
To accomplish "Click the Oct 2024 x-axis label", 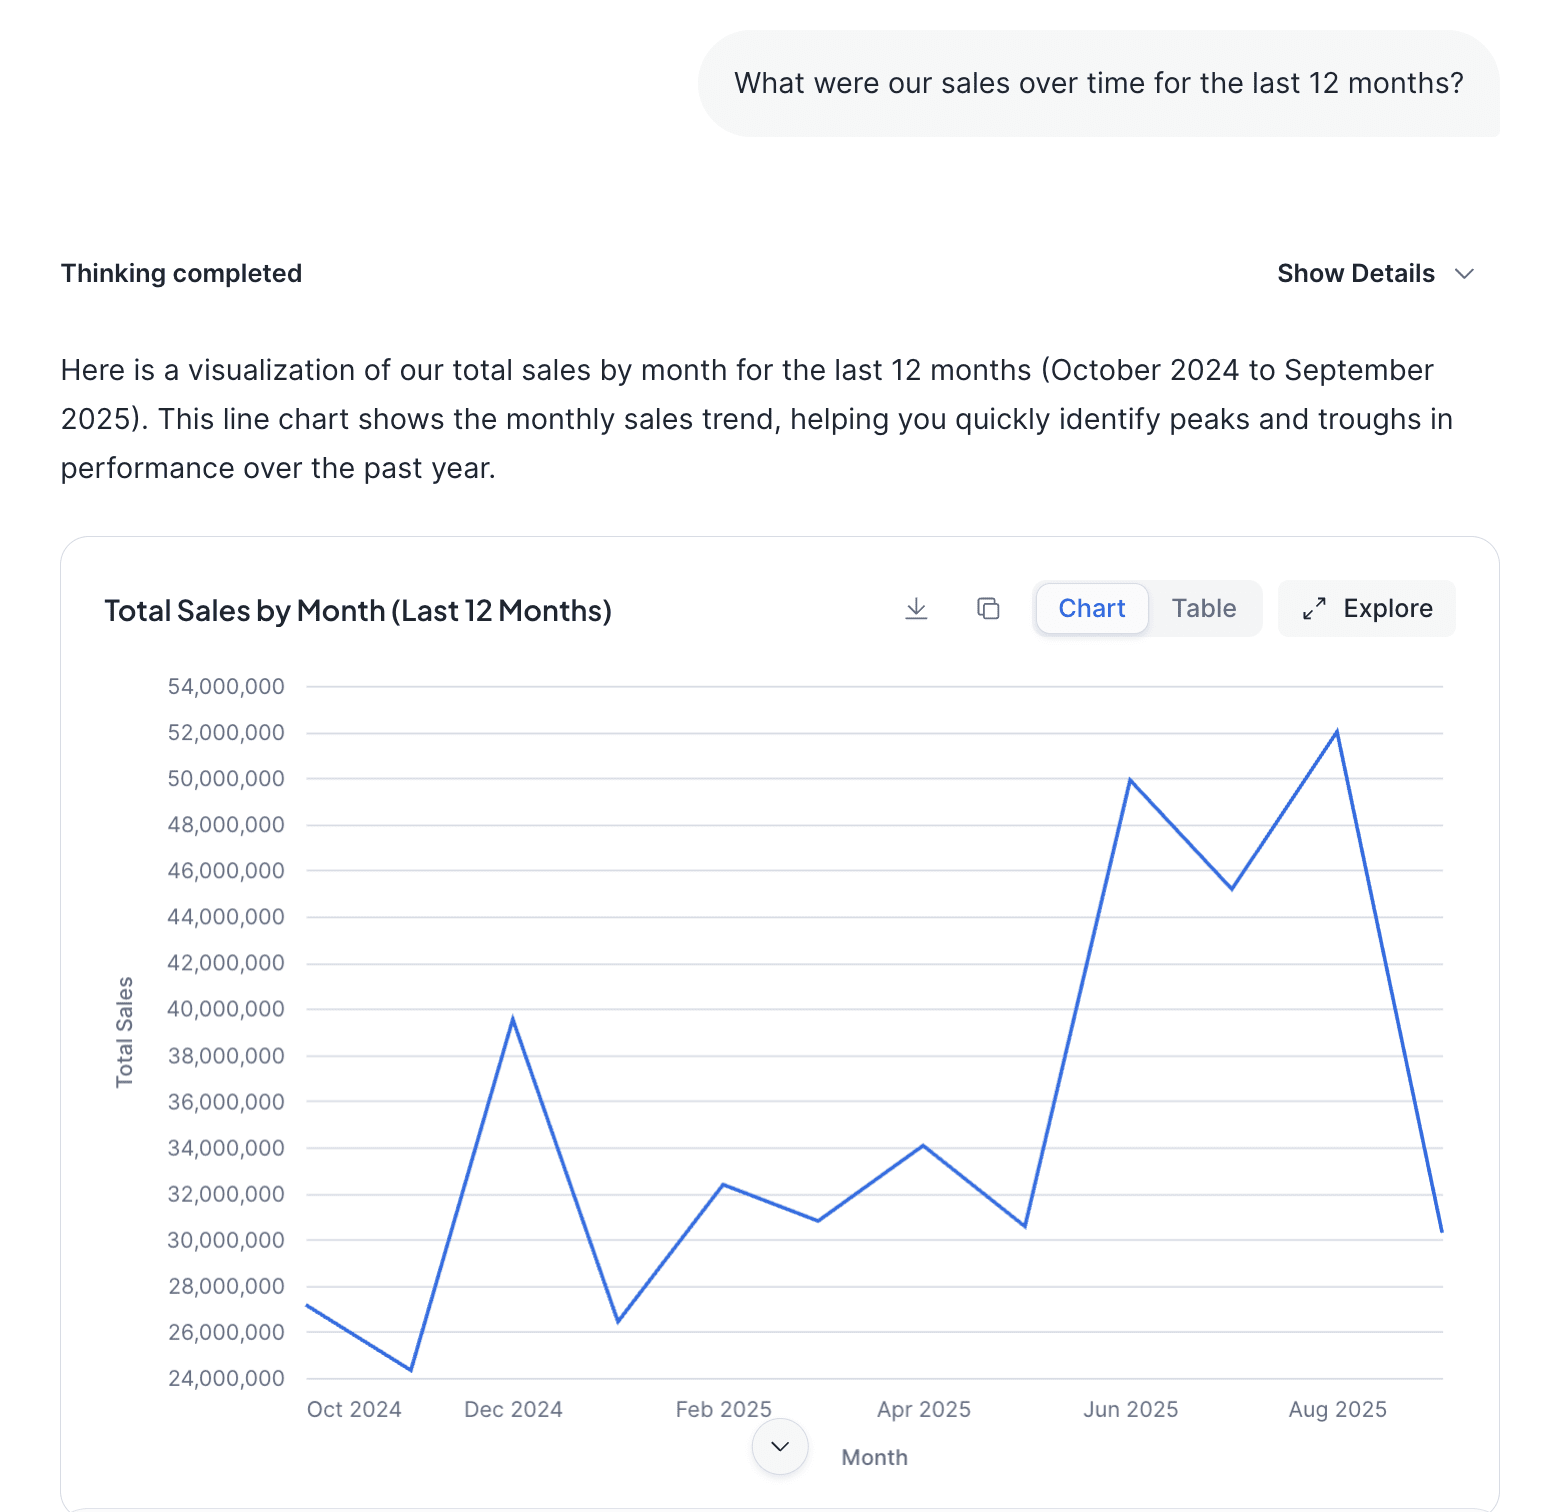I will pos(354,1409).
